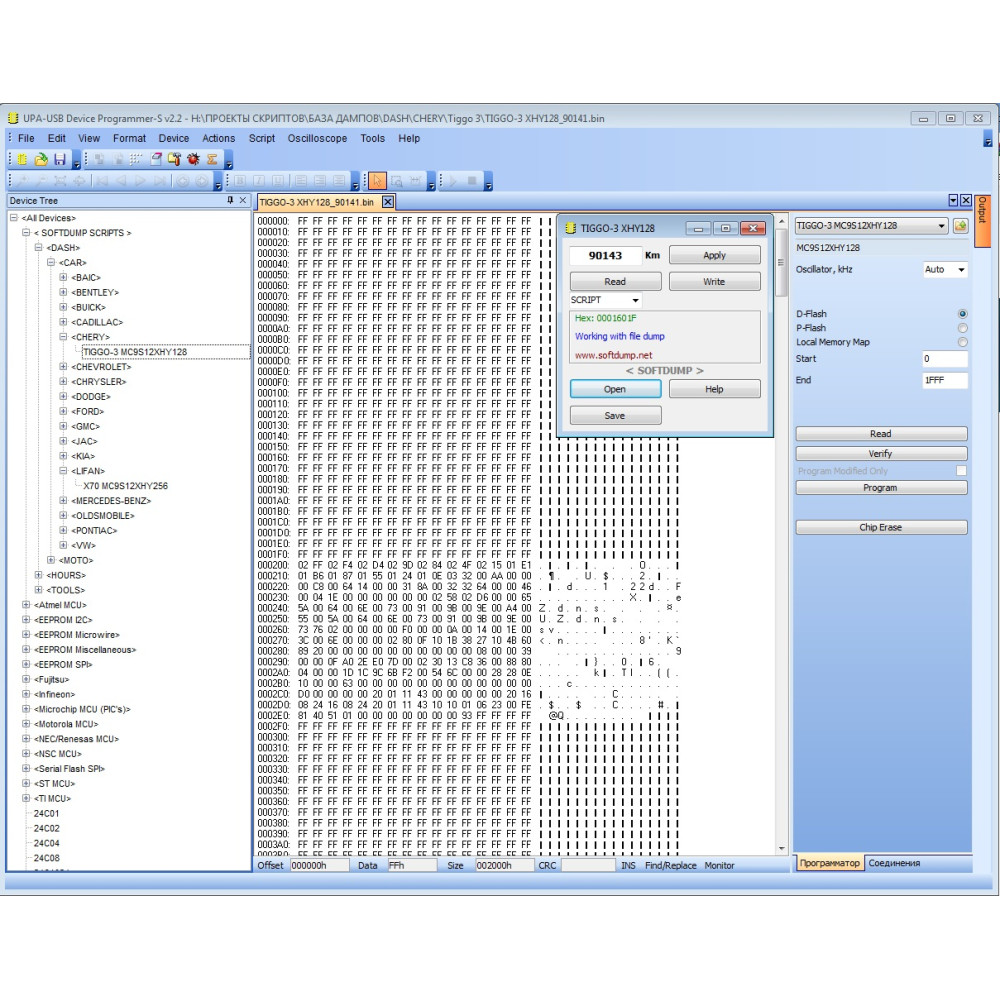Click Apply in TIGGO-3 XHY128 dialog
The width and height of the screenshot is (1000, 1000).
coord(714,255)
